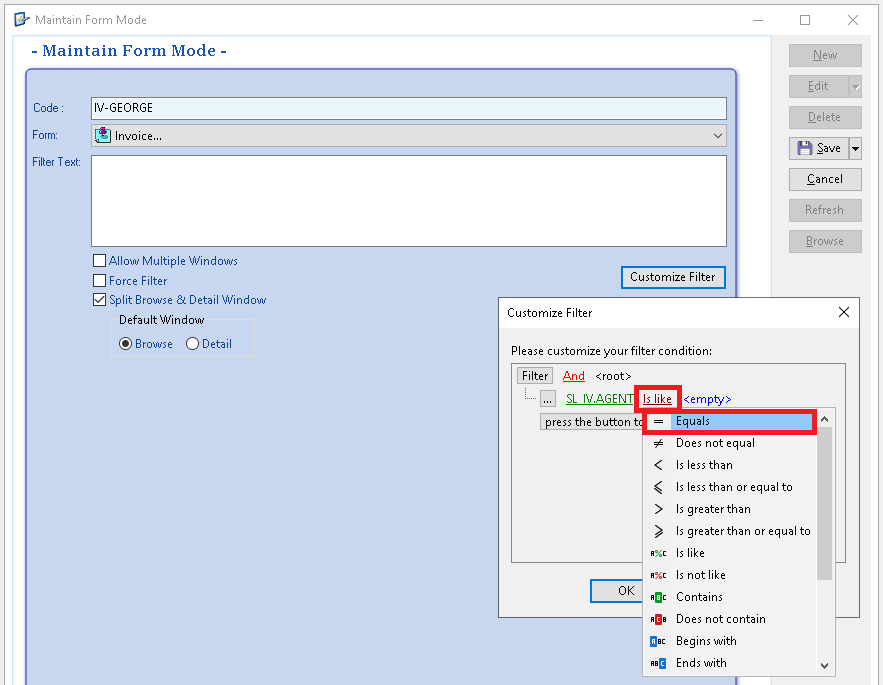The height and width of the screenshot is (685, 883).
Task: Expand the Form dropdown list
Action: pyautogui.click(x=717, y=136)
